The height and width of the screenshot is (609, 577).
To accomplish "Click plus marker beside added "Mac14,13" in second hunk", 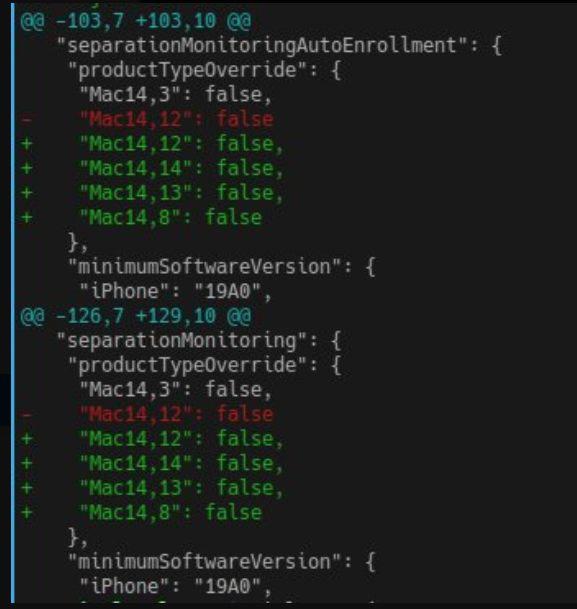I will coord(26,488).
